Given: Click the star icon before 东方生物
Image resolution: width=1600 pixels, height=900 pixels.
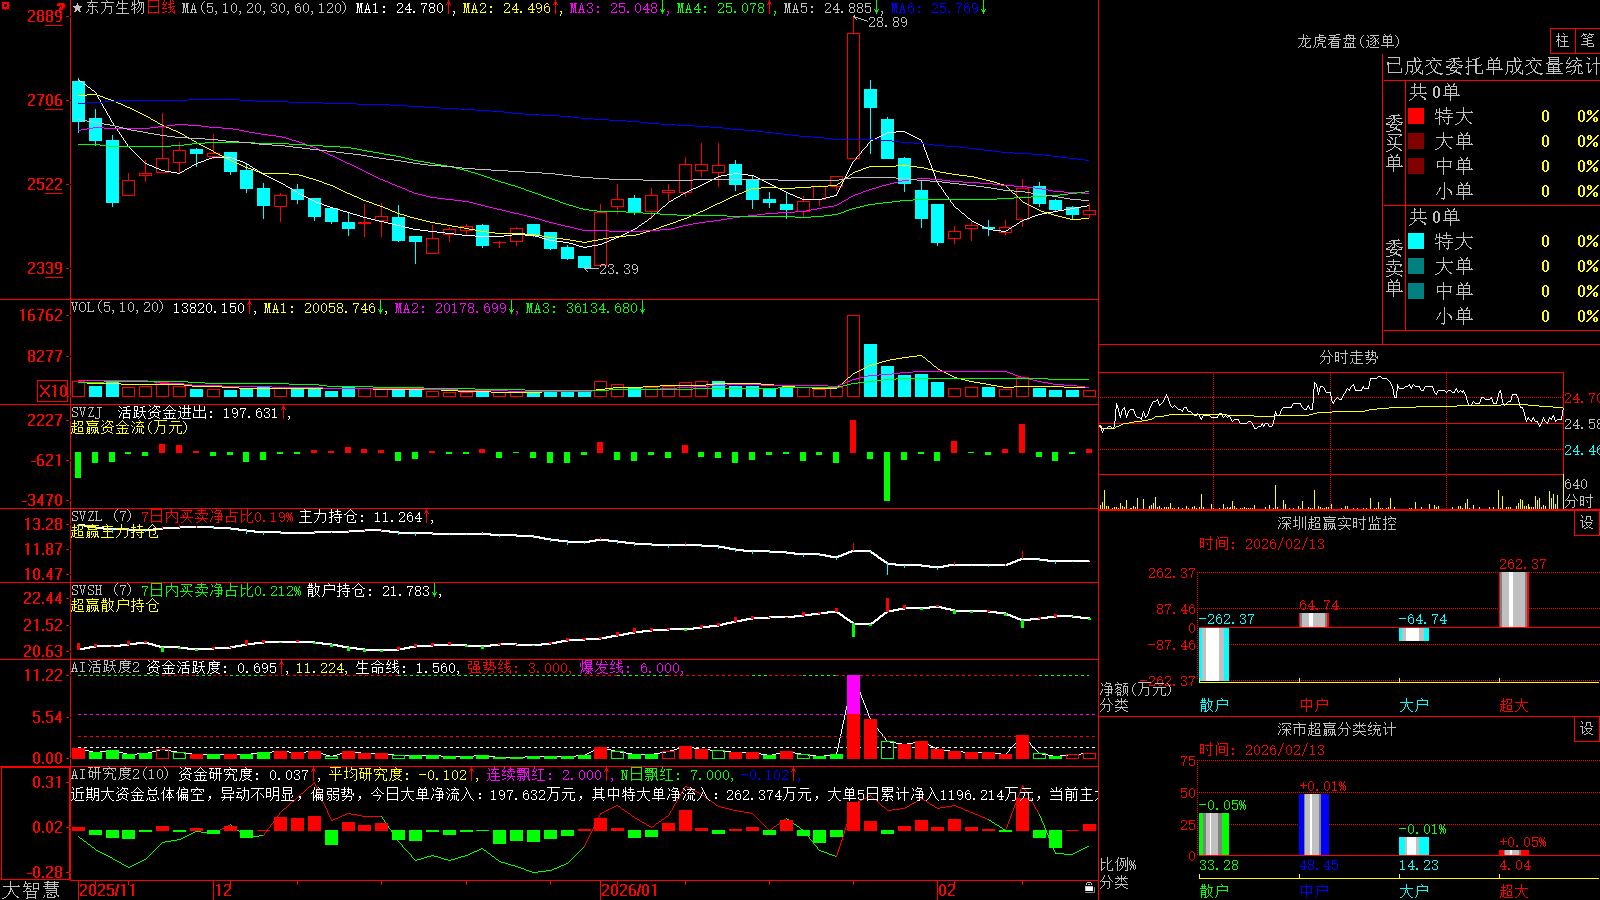Looking at the screenshot, I should 77,8.
